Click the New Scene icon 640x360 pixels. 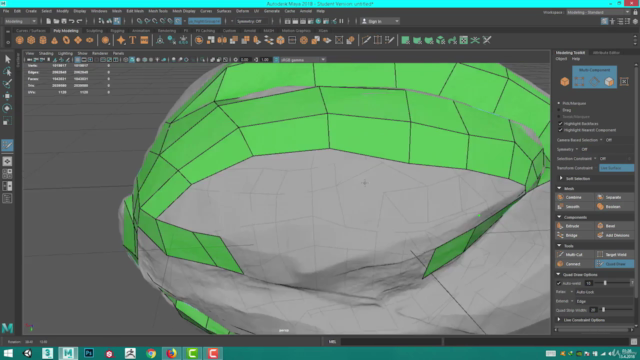click(x=48, y=21)
